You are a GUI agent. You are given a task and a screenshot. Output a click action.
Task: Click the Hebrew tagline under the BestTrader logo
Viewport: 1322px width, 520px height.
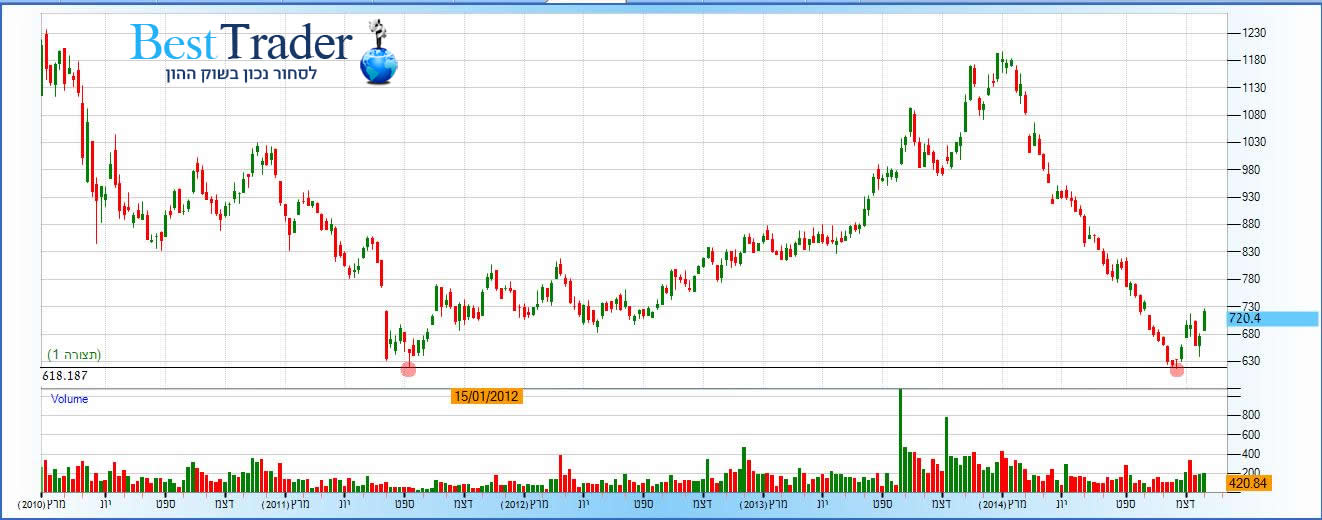point(240,76)
